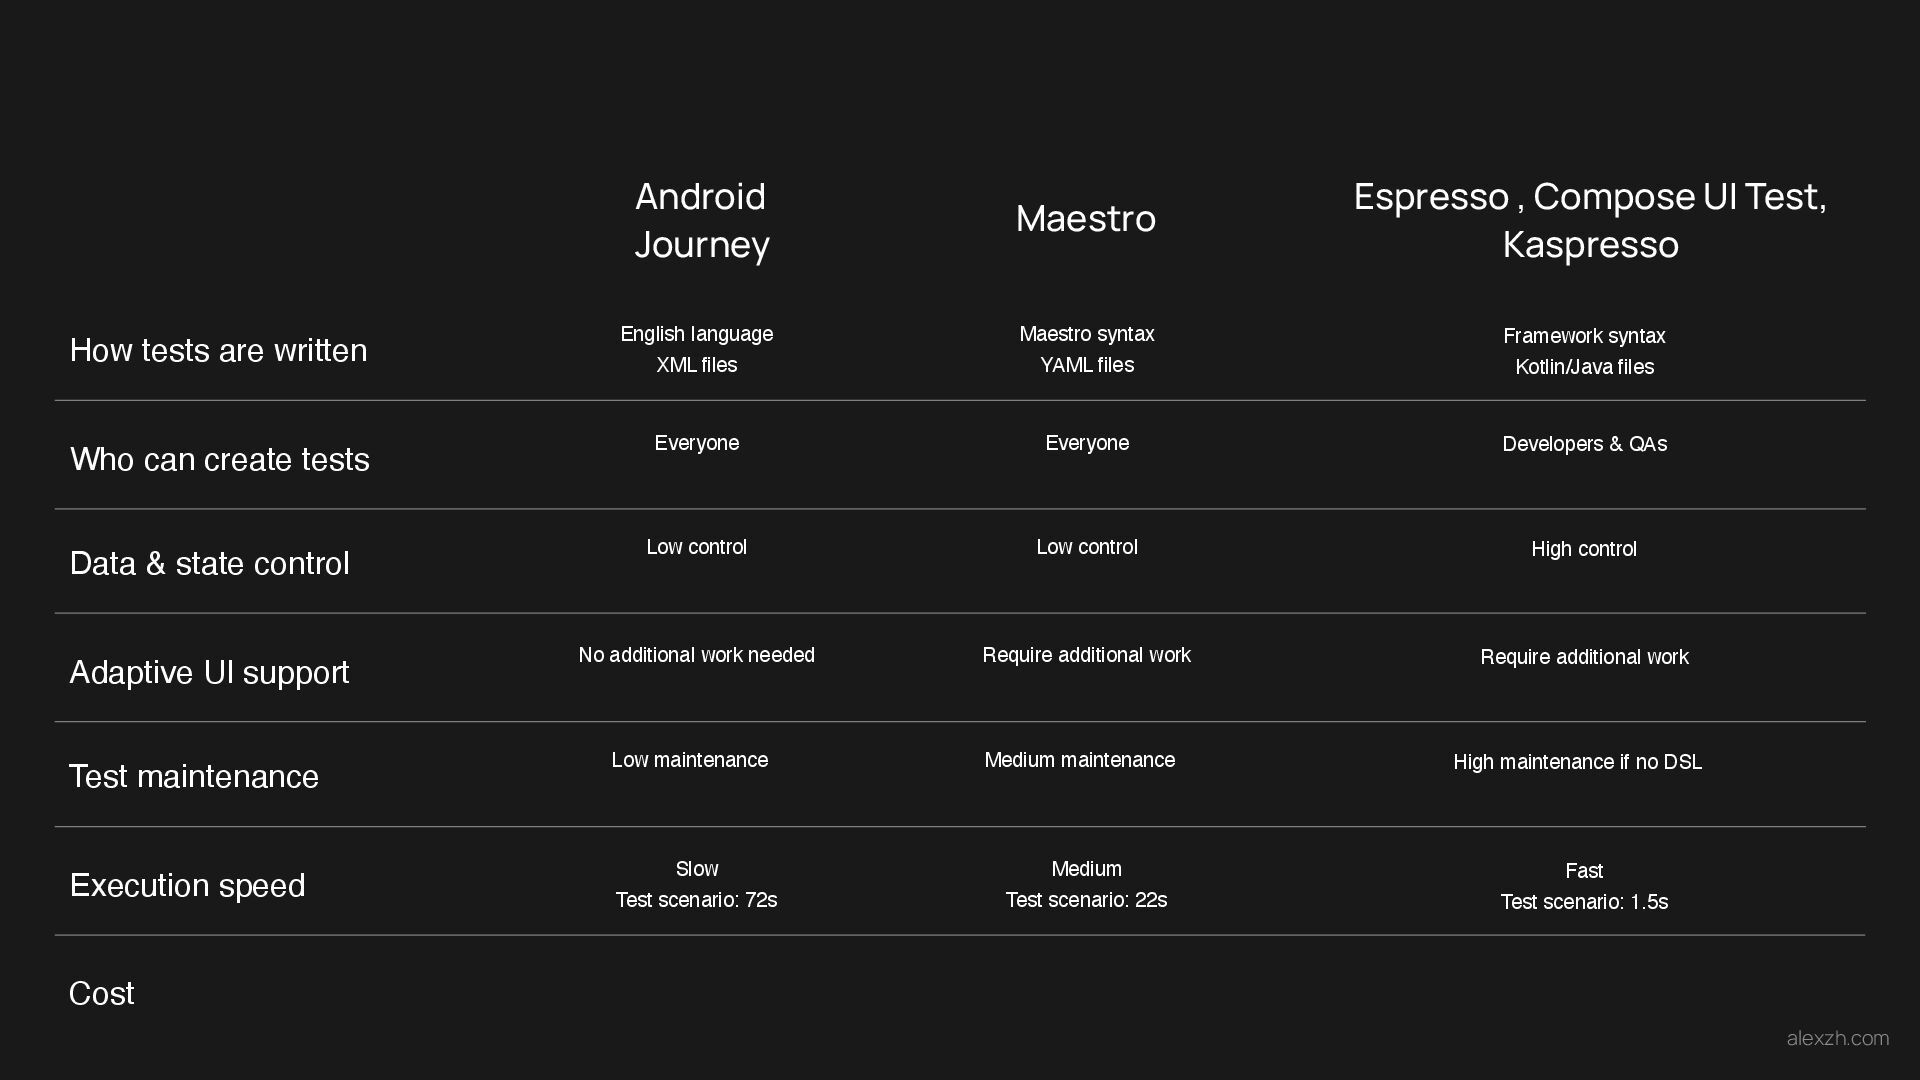Click the Espresso, Compose UI Test, Kaspresso header
The image size is (1920, 1080).
(x=1590, y=220)
